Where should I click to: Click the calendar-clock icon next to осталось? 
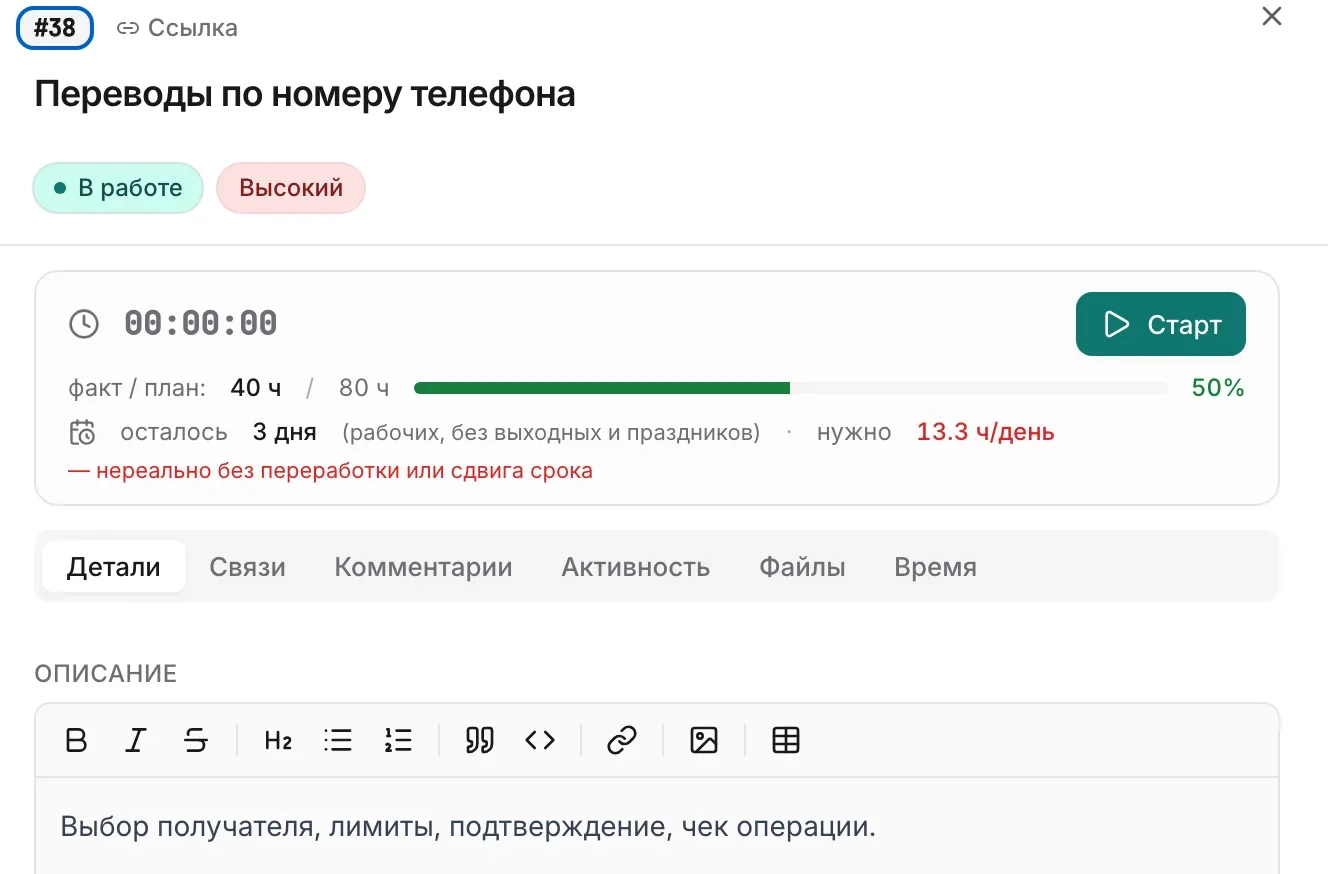82,432
